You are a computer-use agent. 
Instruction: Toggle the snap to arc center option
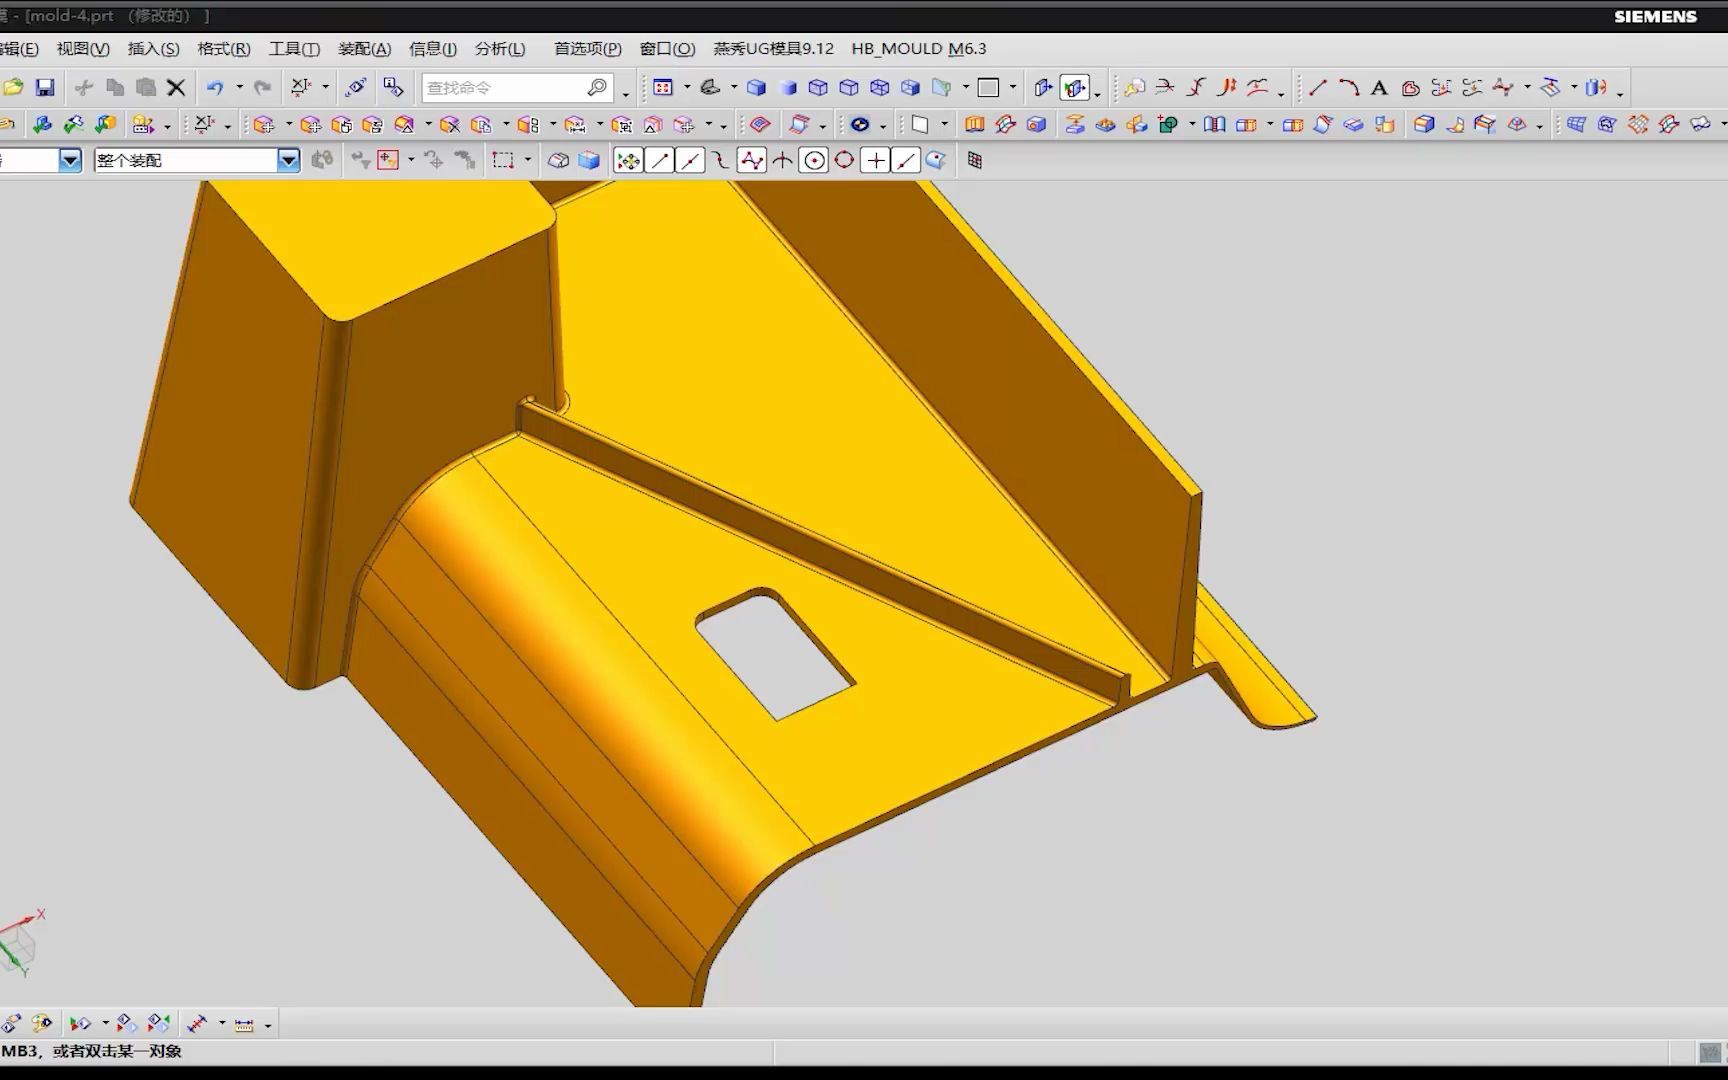(x=814, y=160)
